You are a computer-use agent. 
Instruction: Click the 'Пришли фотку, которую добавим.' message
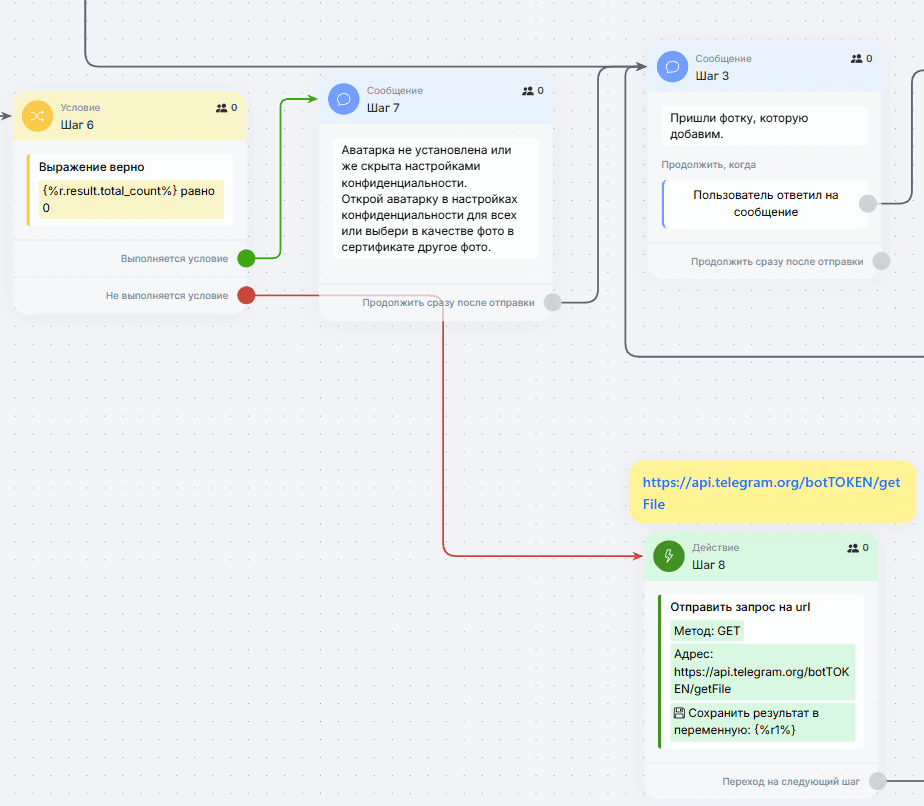click(x=764, y=125)
